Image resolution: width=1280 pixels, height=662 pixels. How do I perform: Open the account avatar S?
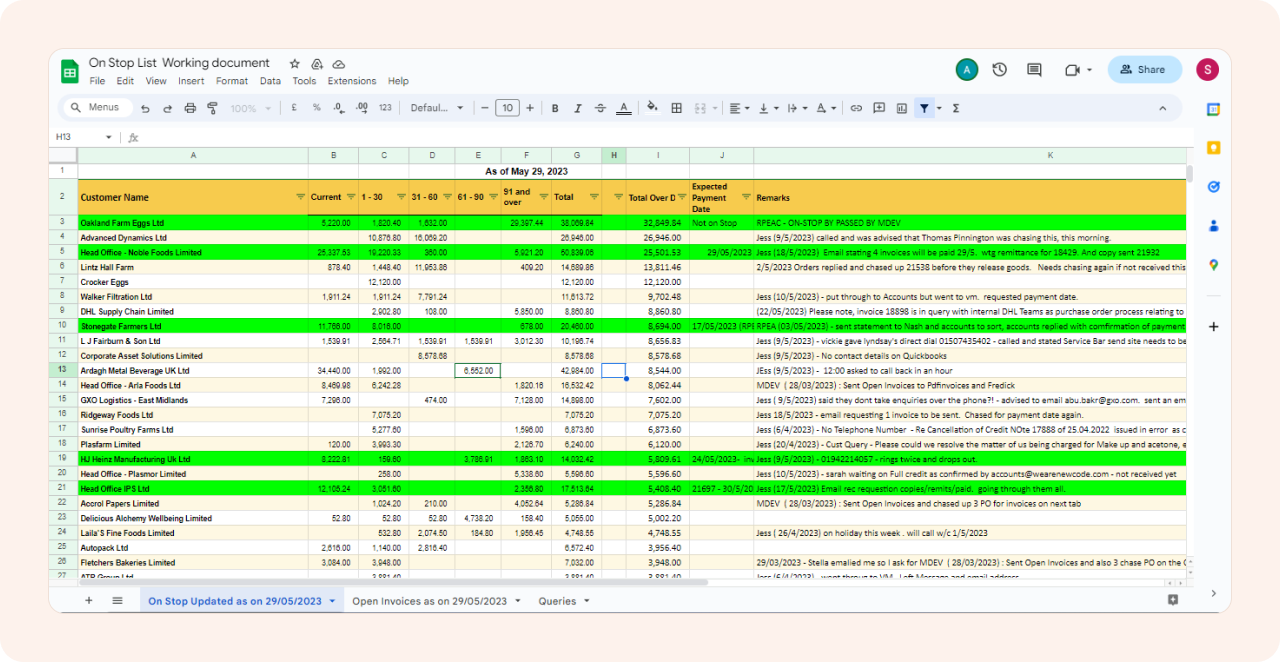pyautogui.click(x=1208, y=69)
